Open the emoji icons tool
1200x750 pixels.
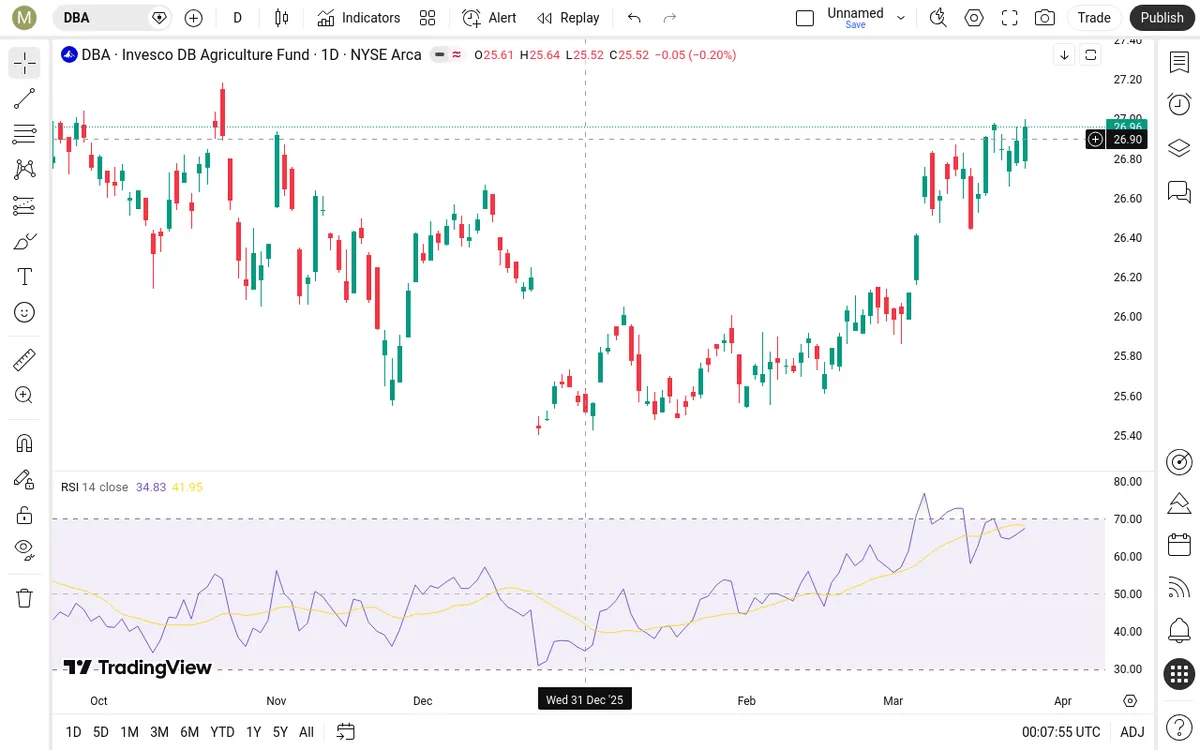coord(25,313)
